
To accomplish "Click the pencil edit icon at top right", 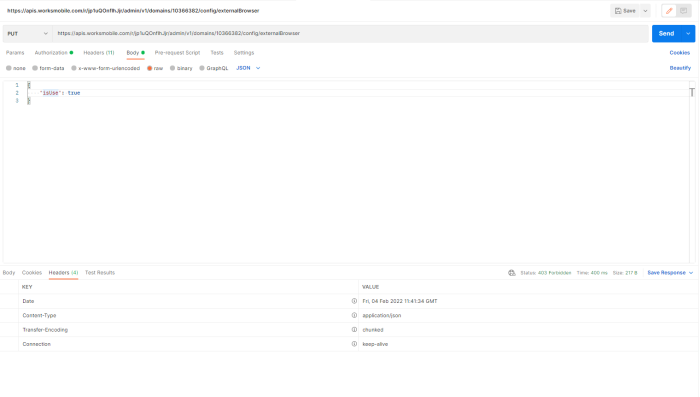I will pos(669,11).
